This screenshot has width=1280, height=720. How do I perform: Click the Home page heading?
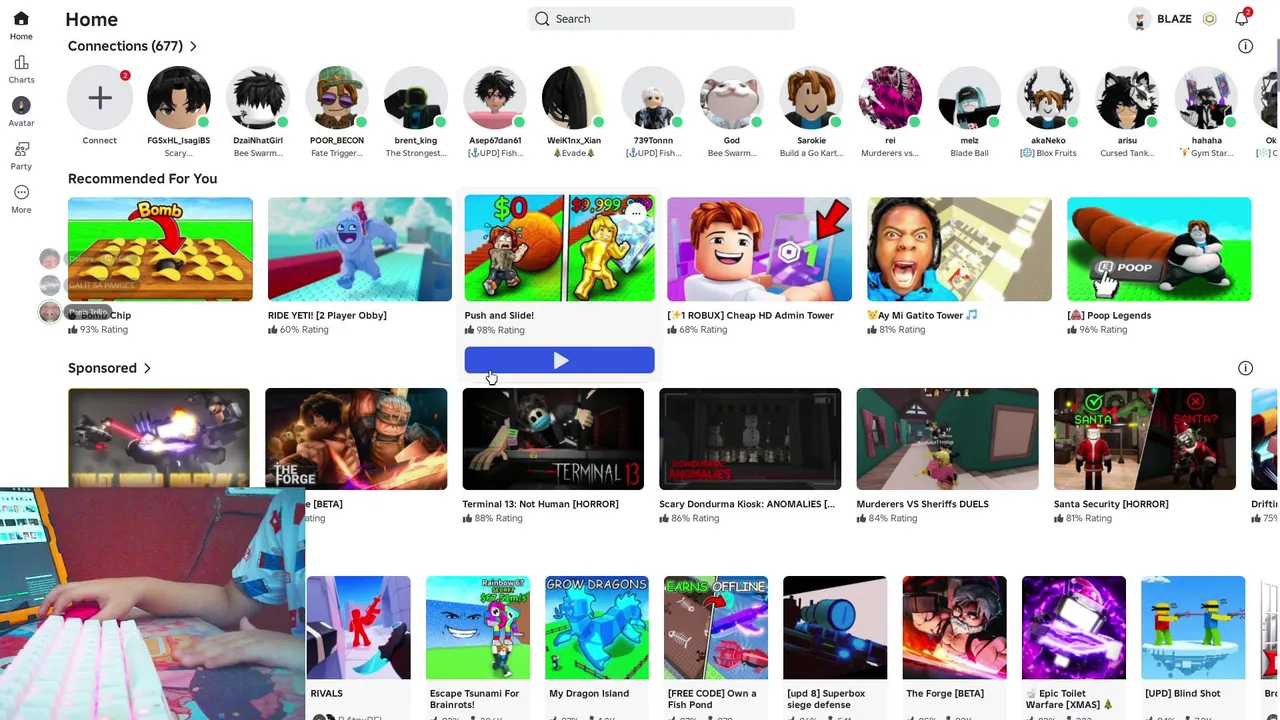click(91, 19)
